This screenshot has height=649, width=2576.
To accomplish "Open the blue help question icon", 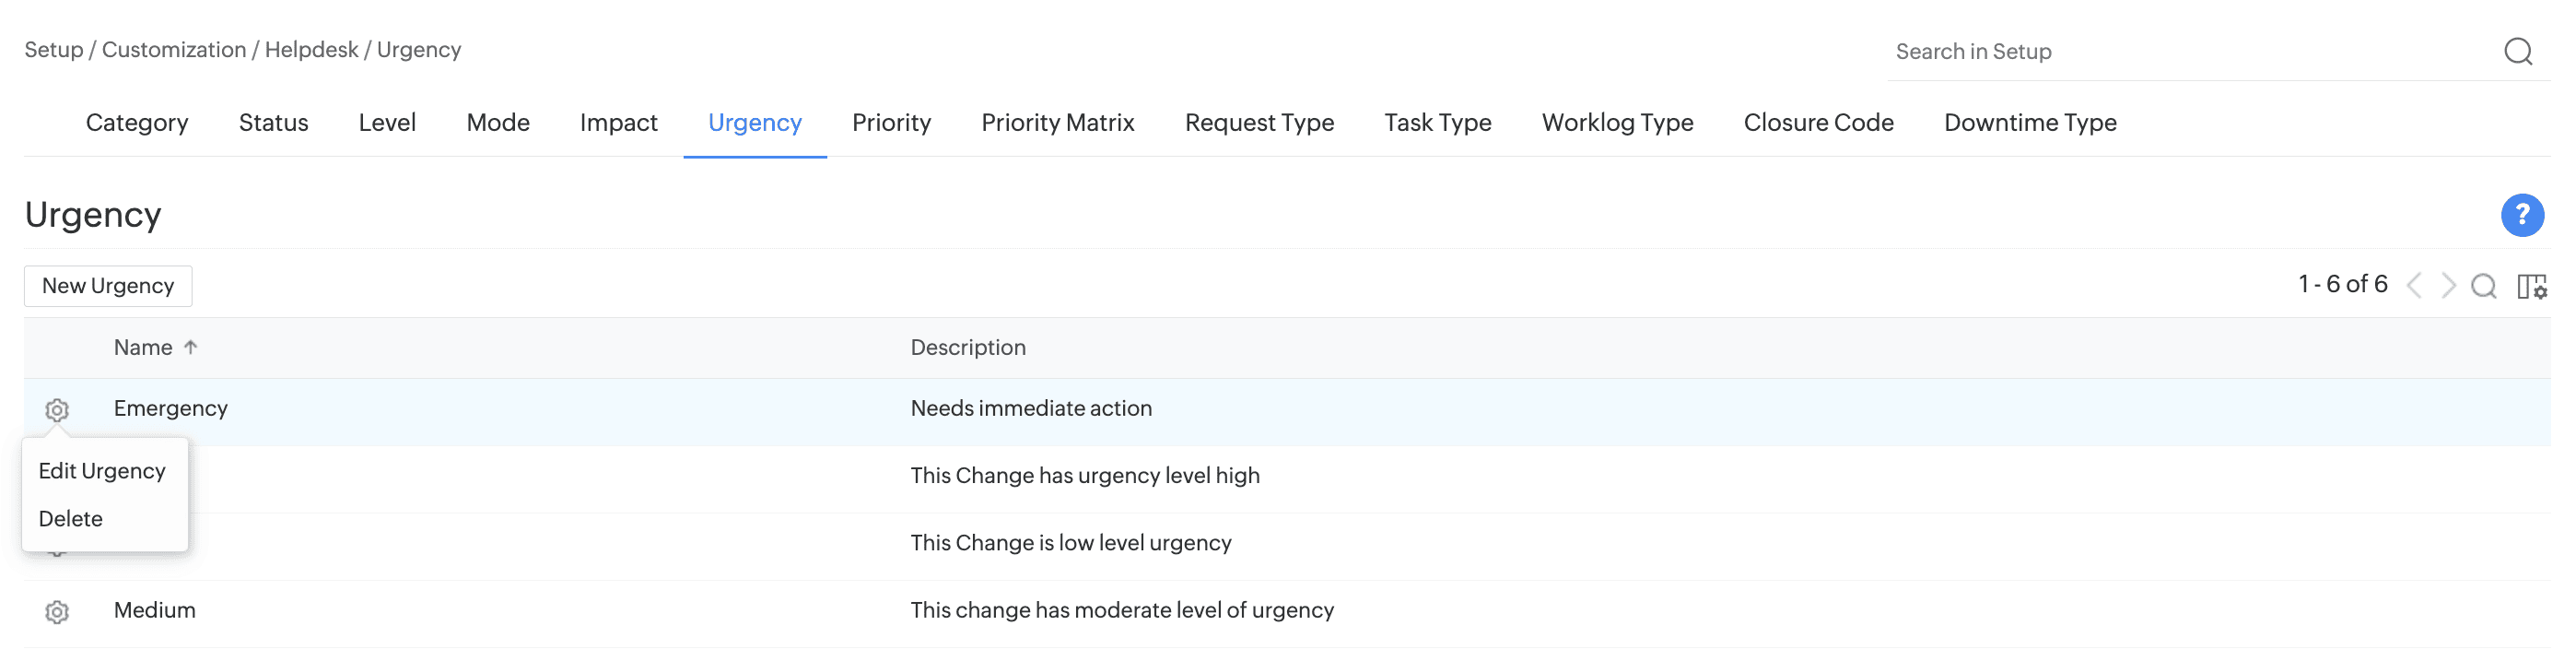I will (x=2521, y=215).
